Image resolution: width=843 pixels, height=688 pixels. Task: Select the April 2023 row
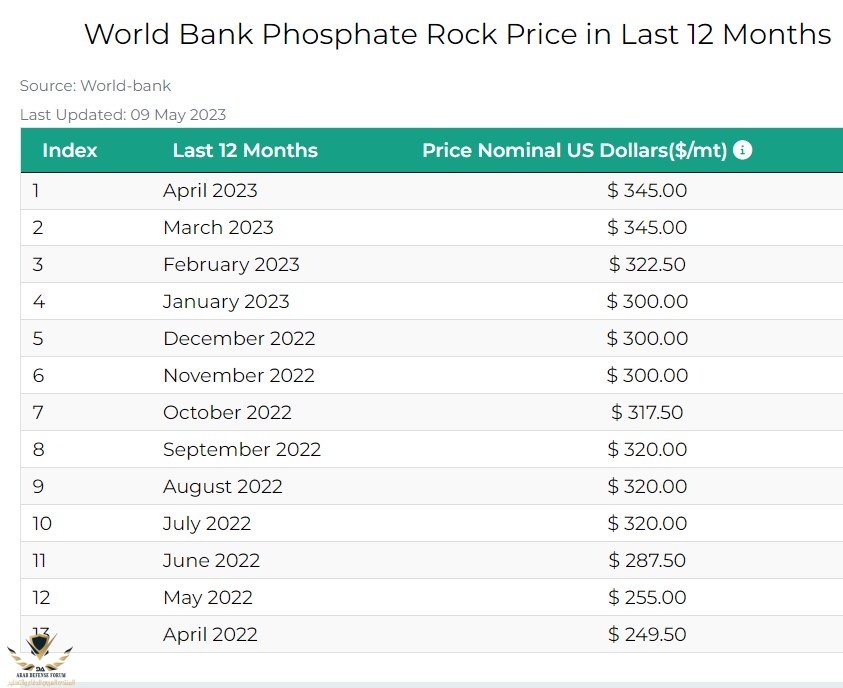432,191
